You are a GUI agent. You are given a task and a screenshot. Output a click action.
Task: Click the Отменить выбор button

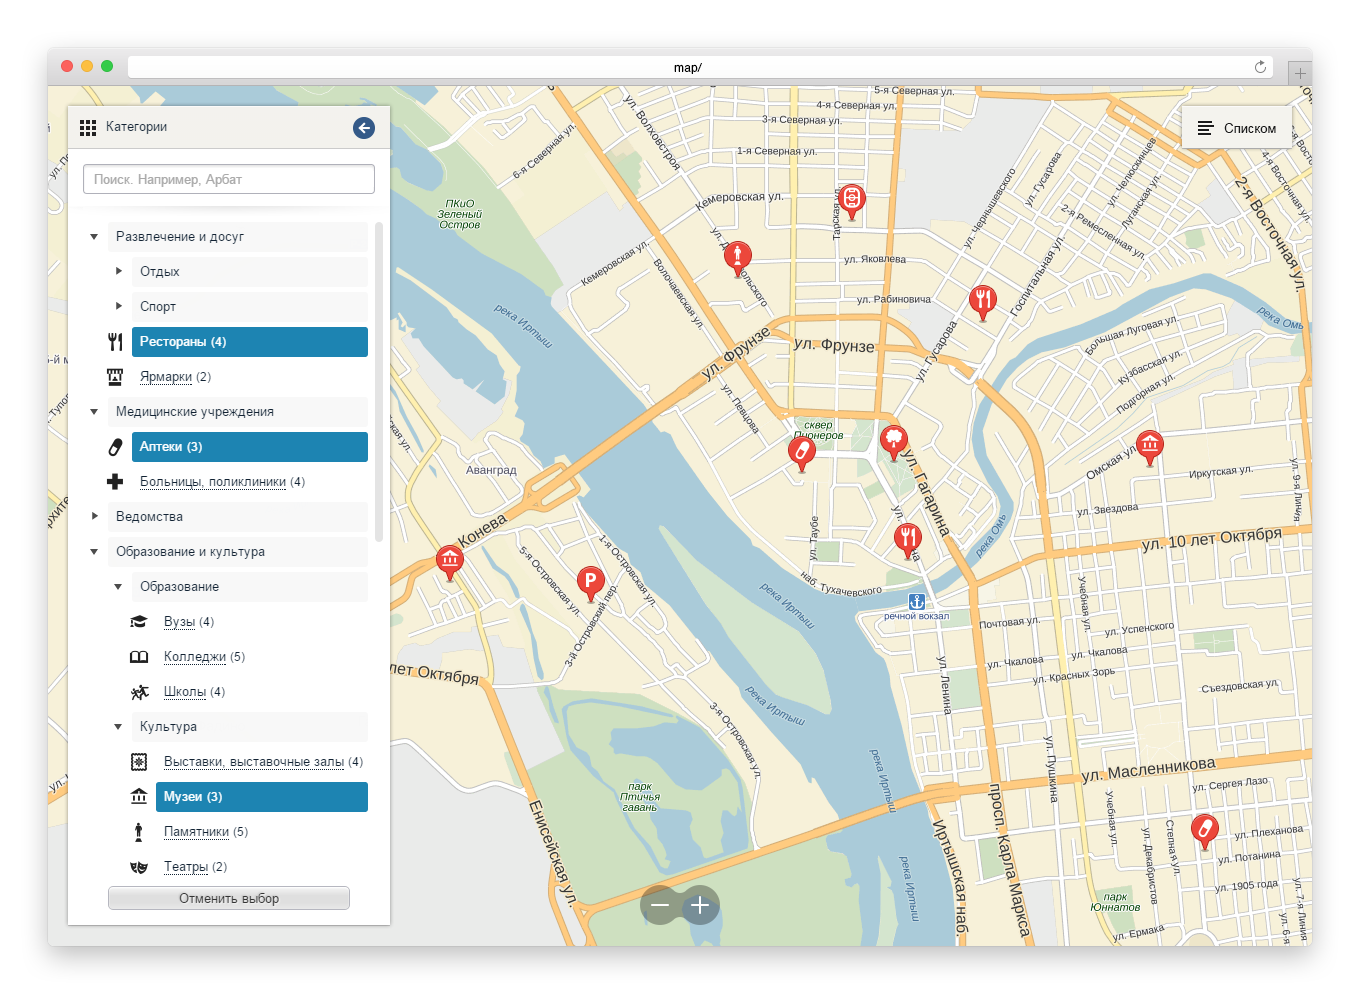(x=229, y=898)
